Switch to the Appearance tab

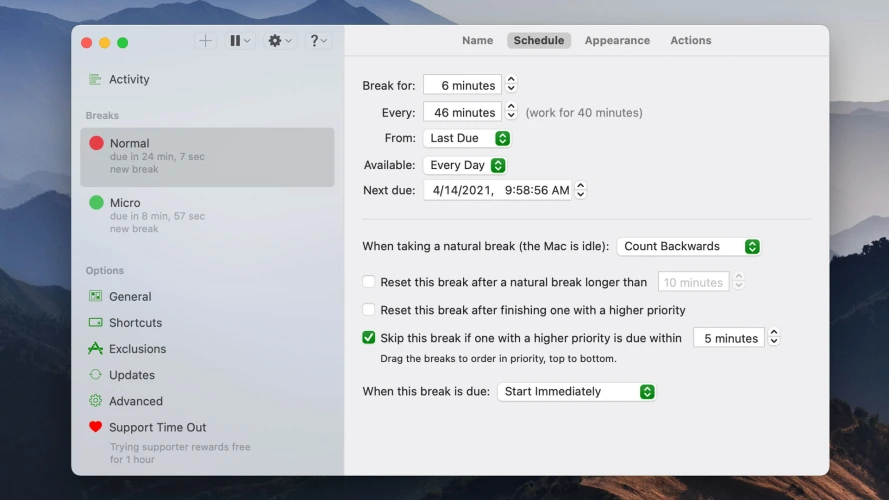[x=617, y=41]
